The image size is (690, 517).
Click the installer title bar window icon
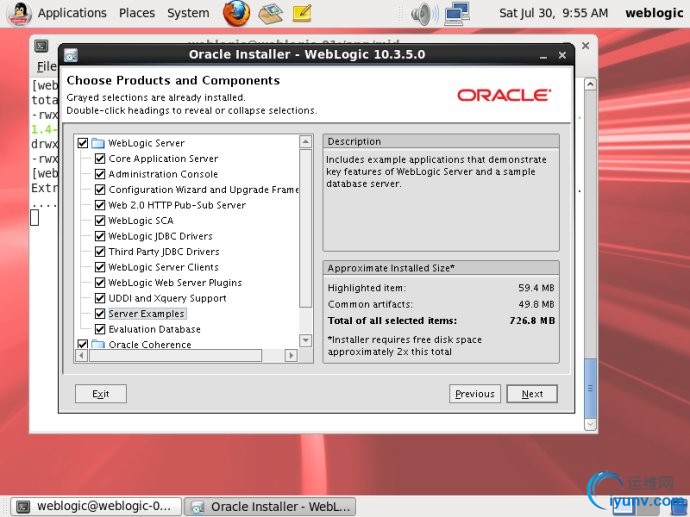coord(71,55)
